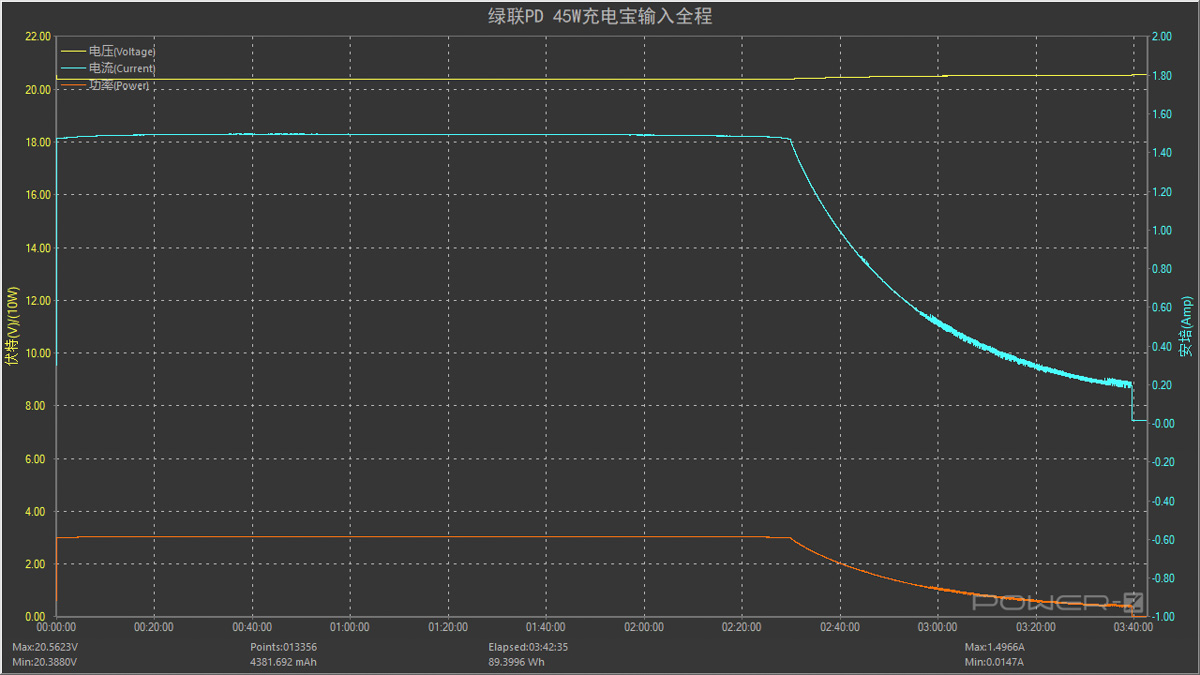Click the chart title 绿联PD 45W充电宝输入全程

pyautogui.click(x=599, y=16)
